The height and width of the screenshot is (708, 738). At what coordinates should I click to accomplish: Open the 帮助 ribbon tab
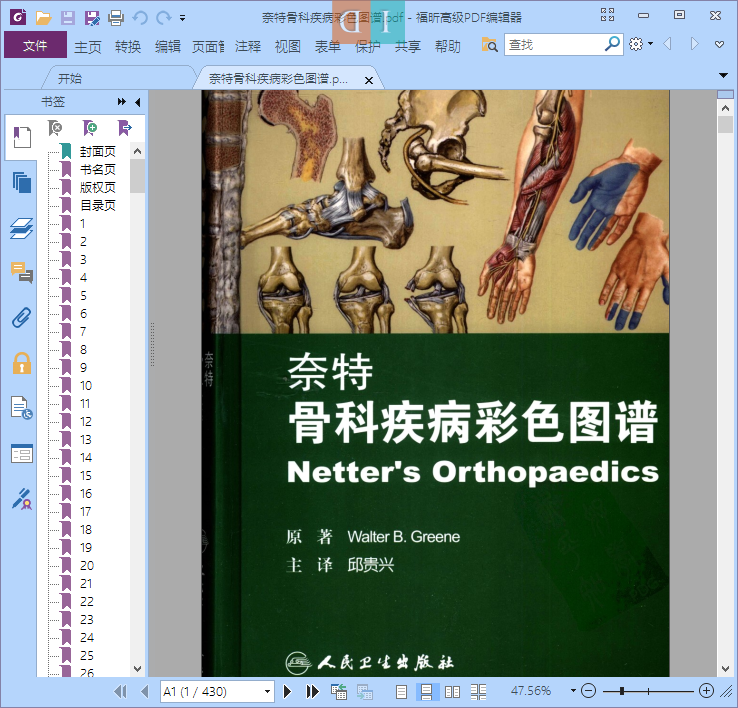(x=448, y=46)
